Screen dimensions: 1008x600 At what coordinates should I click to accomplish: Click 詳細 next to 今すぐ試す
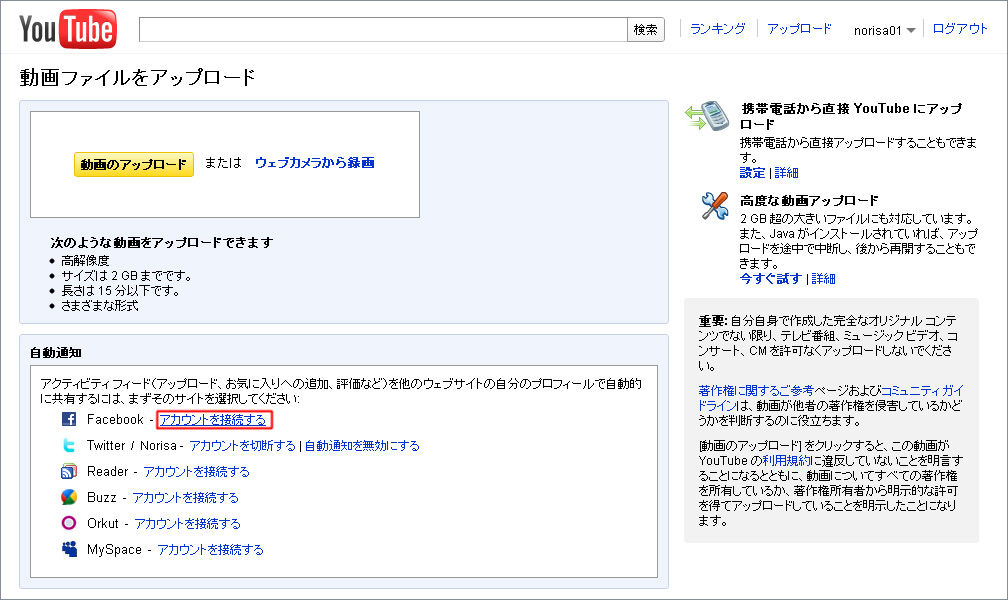pos(824,278)
